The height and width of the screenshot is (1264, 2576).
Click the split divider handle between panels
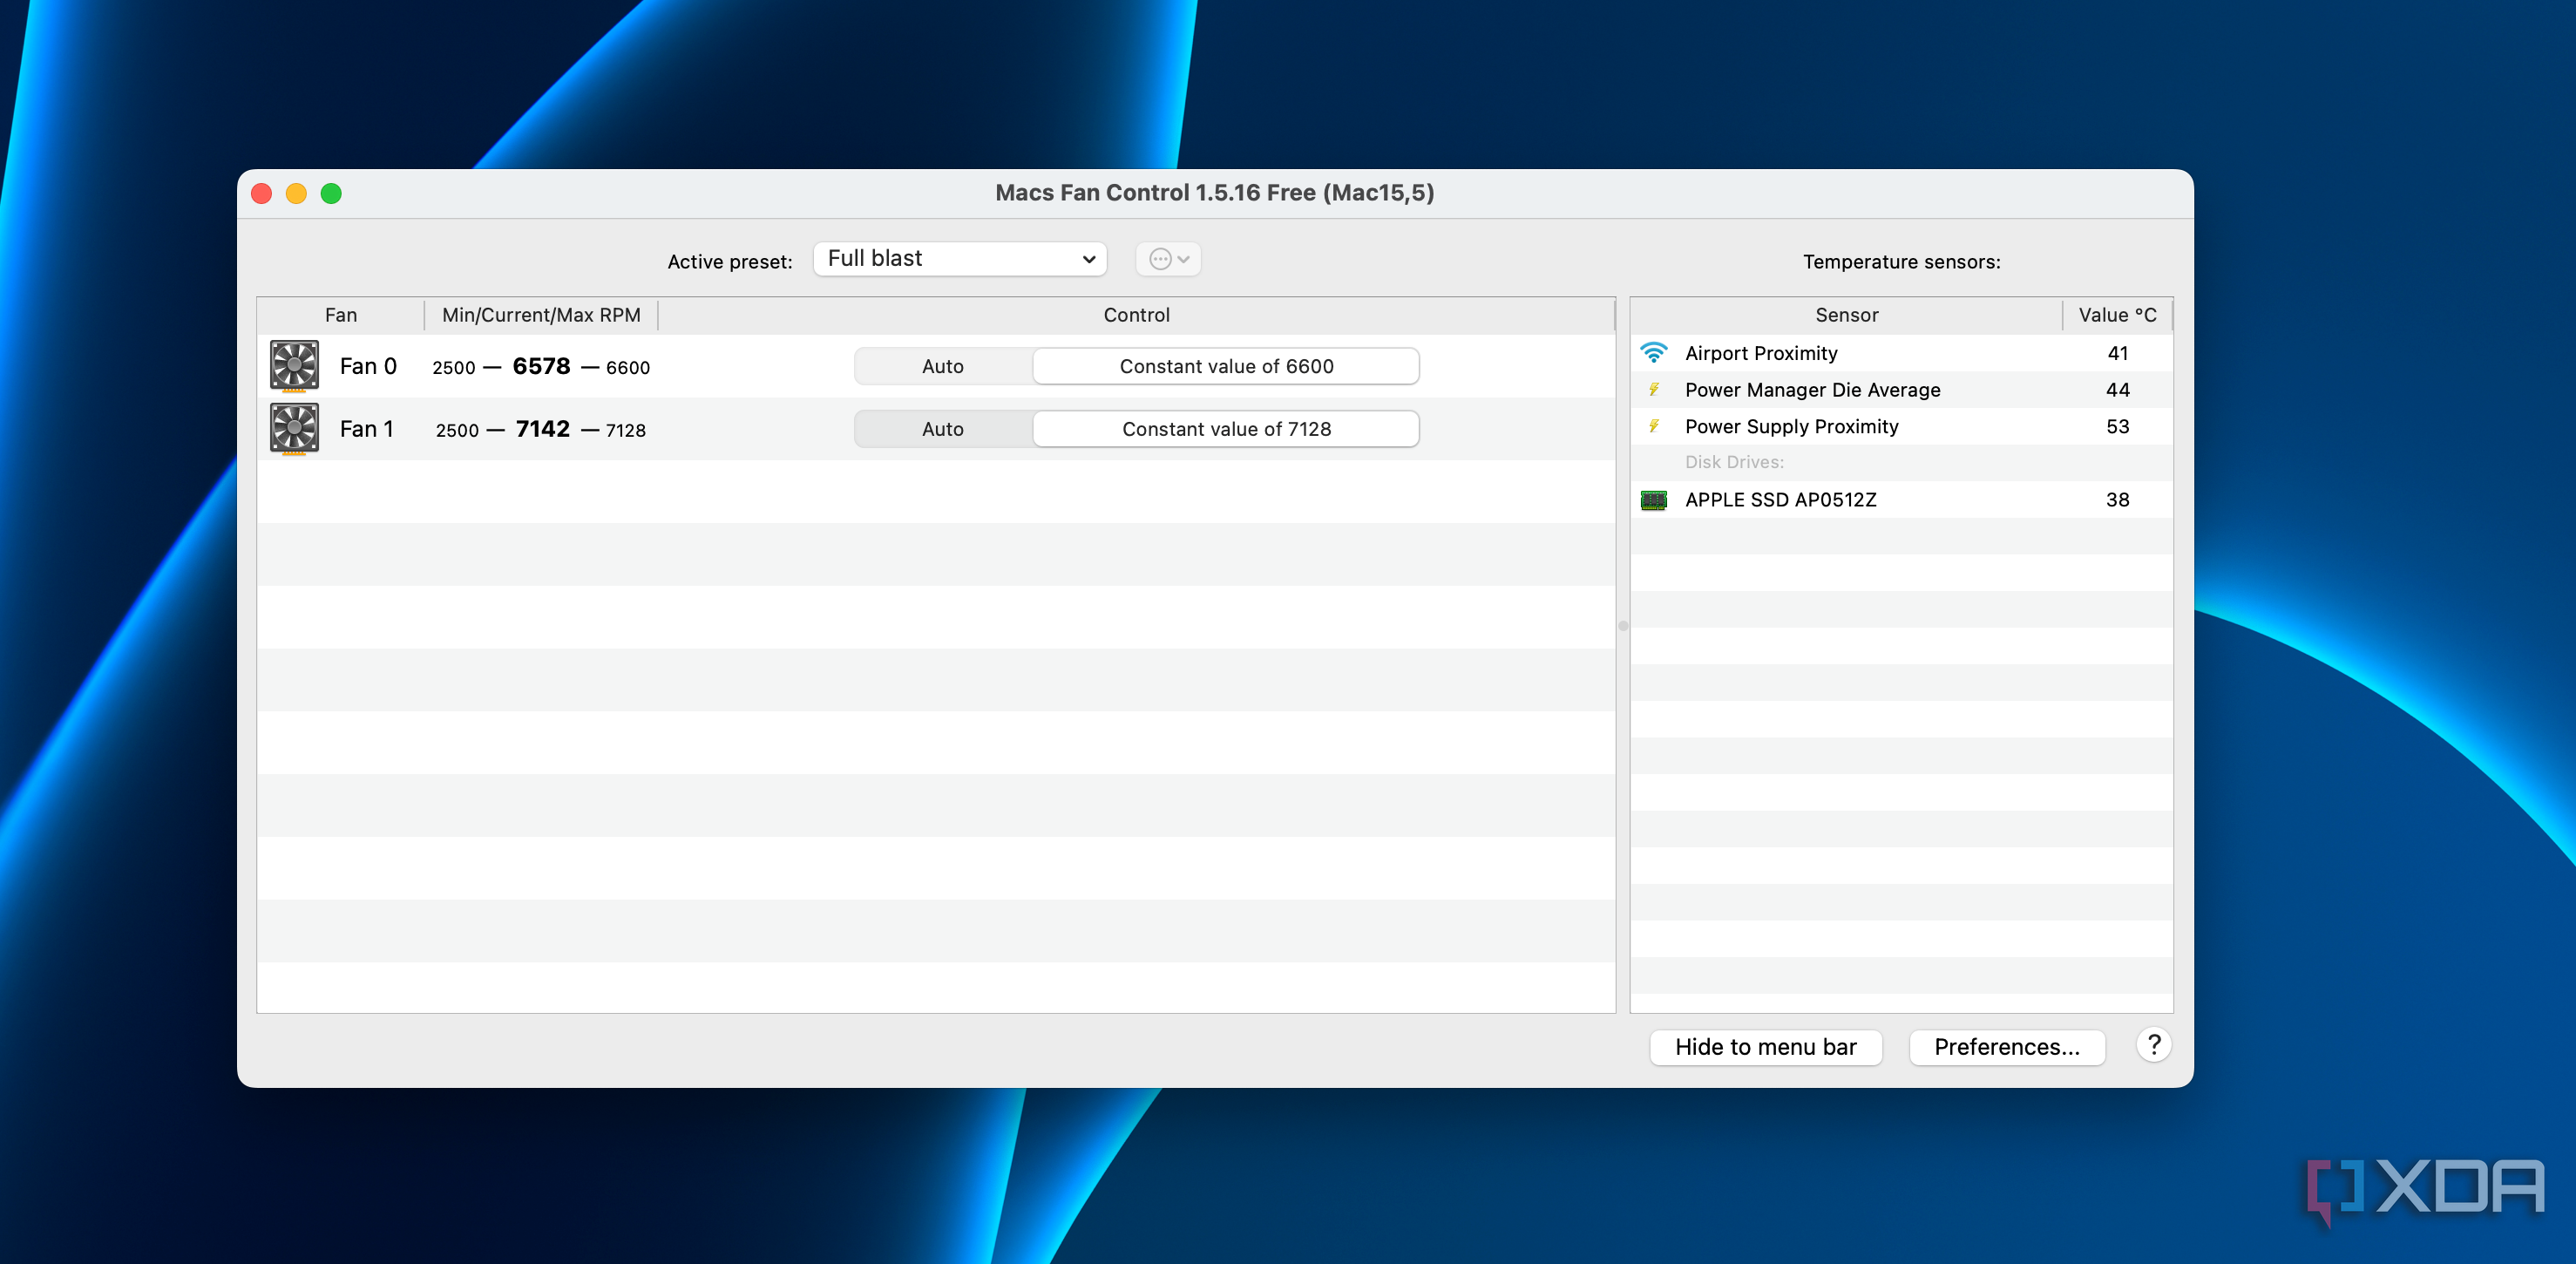[x=1623, y=626]
